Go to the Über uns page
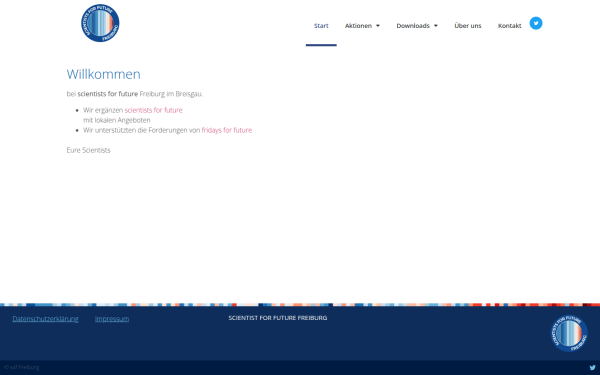Screen dimensions: 600x375 (x=468, y=26)
